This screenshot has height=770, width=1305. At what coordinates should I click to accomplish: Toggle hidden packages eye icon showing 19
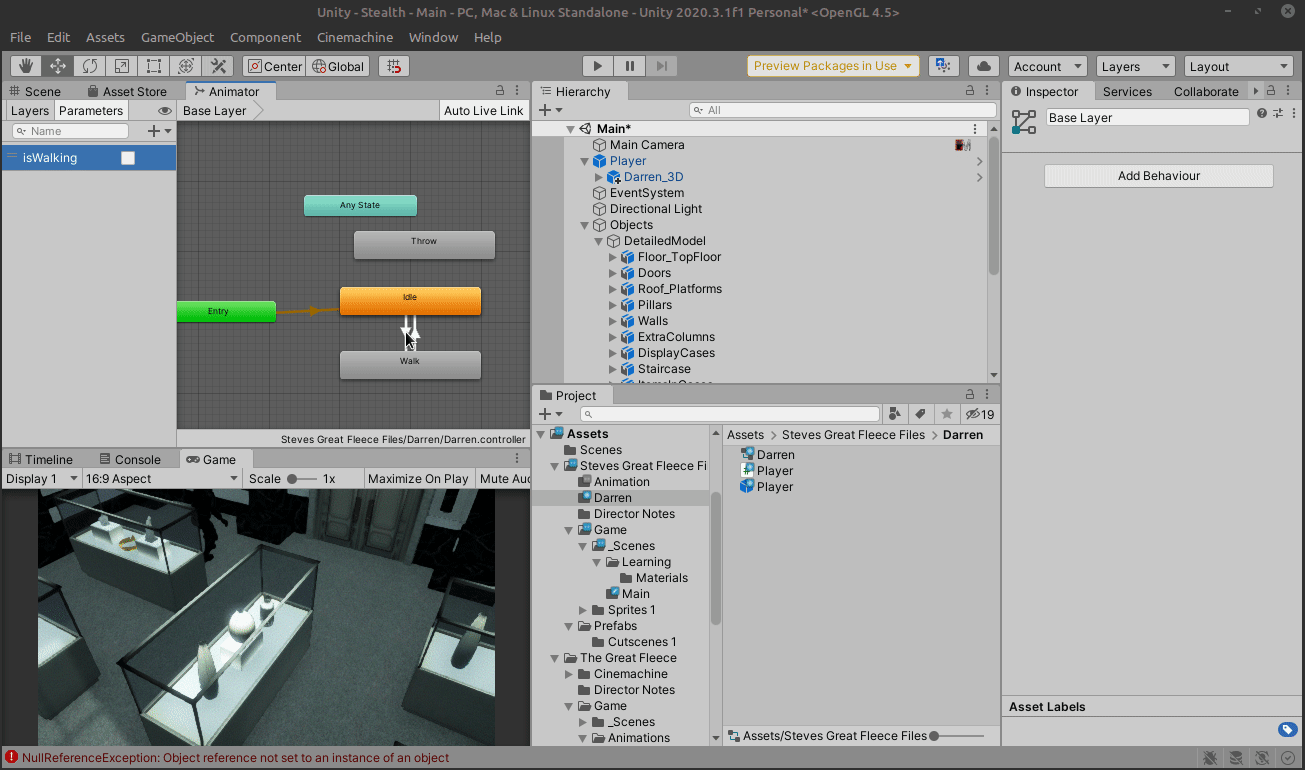coord(979,414)
